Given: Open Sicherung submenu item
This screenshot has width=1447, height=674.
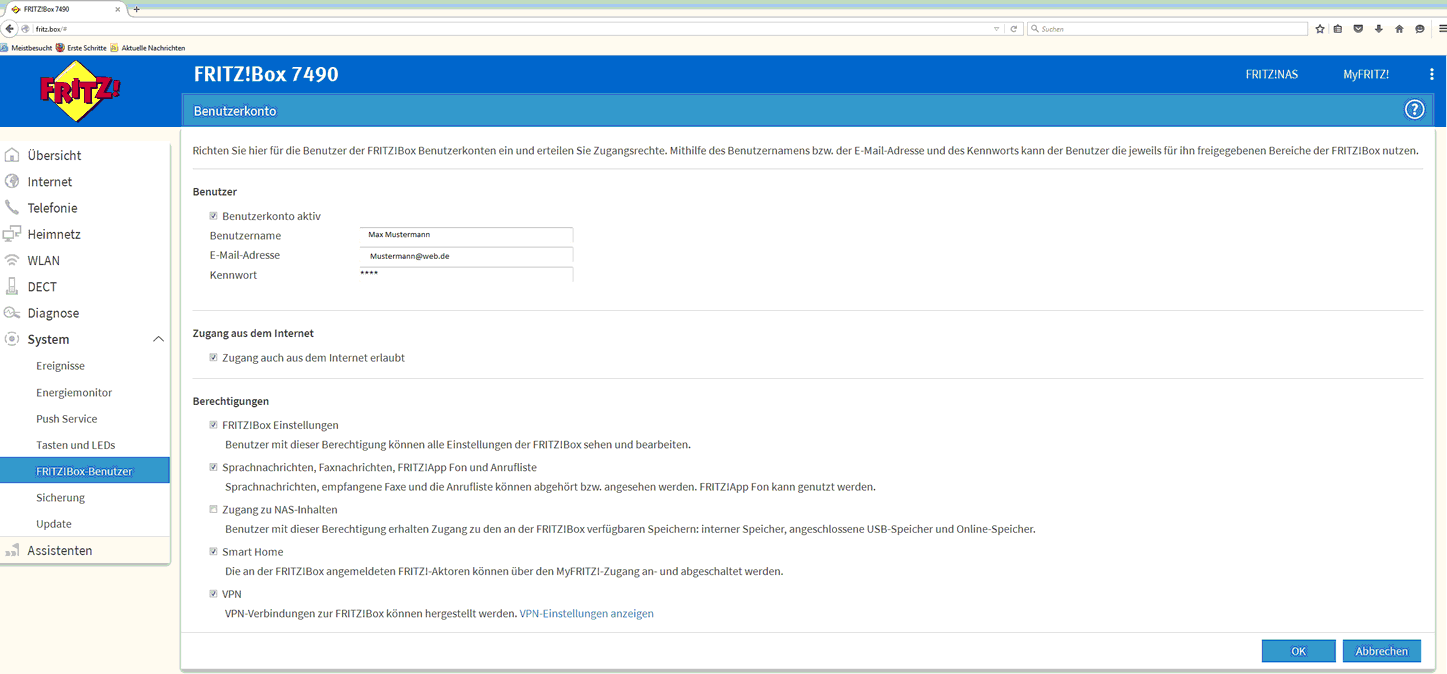Looking at the screenshot, I should pyautogui.click(x=60, y=497).
